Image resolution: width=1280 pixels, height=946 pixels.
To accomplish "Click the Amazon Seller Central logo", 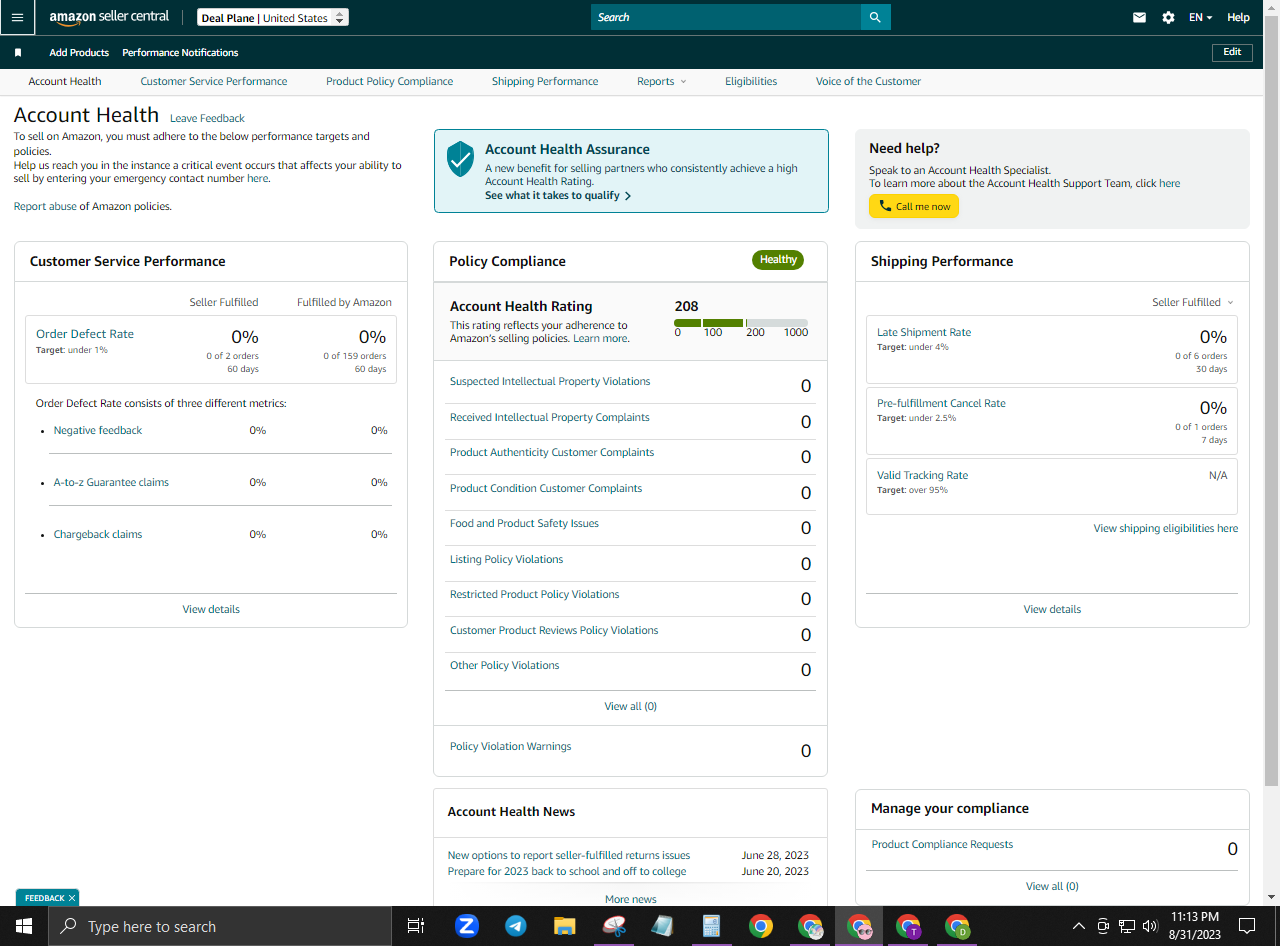I will (x=109, y=17).
